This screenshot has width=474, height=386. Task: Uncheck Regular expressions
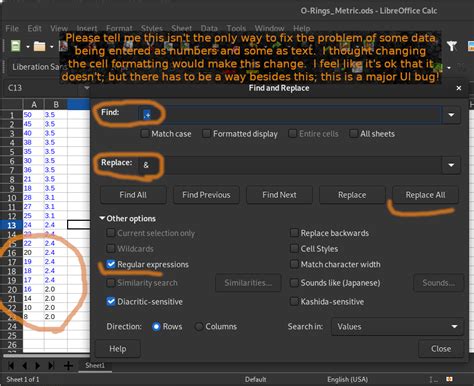click(x=111, y=264)
